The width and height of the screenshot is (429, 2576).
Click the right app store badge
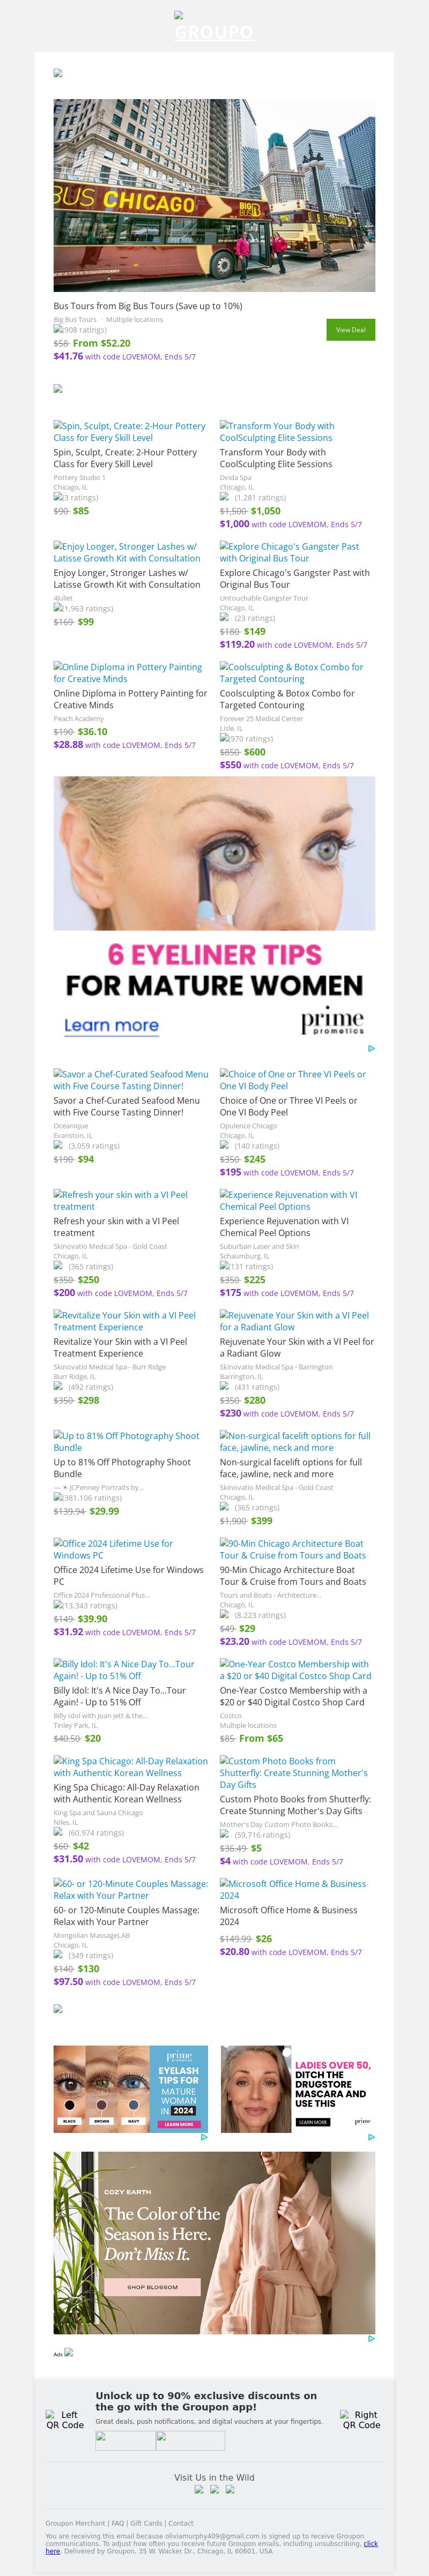tap(190, 2439)
